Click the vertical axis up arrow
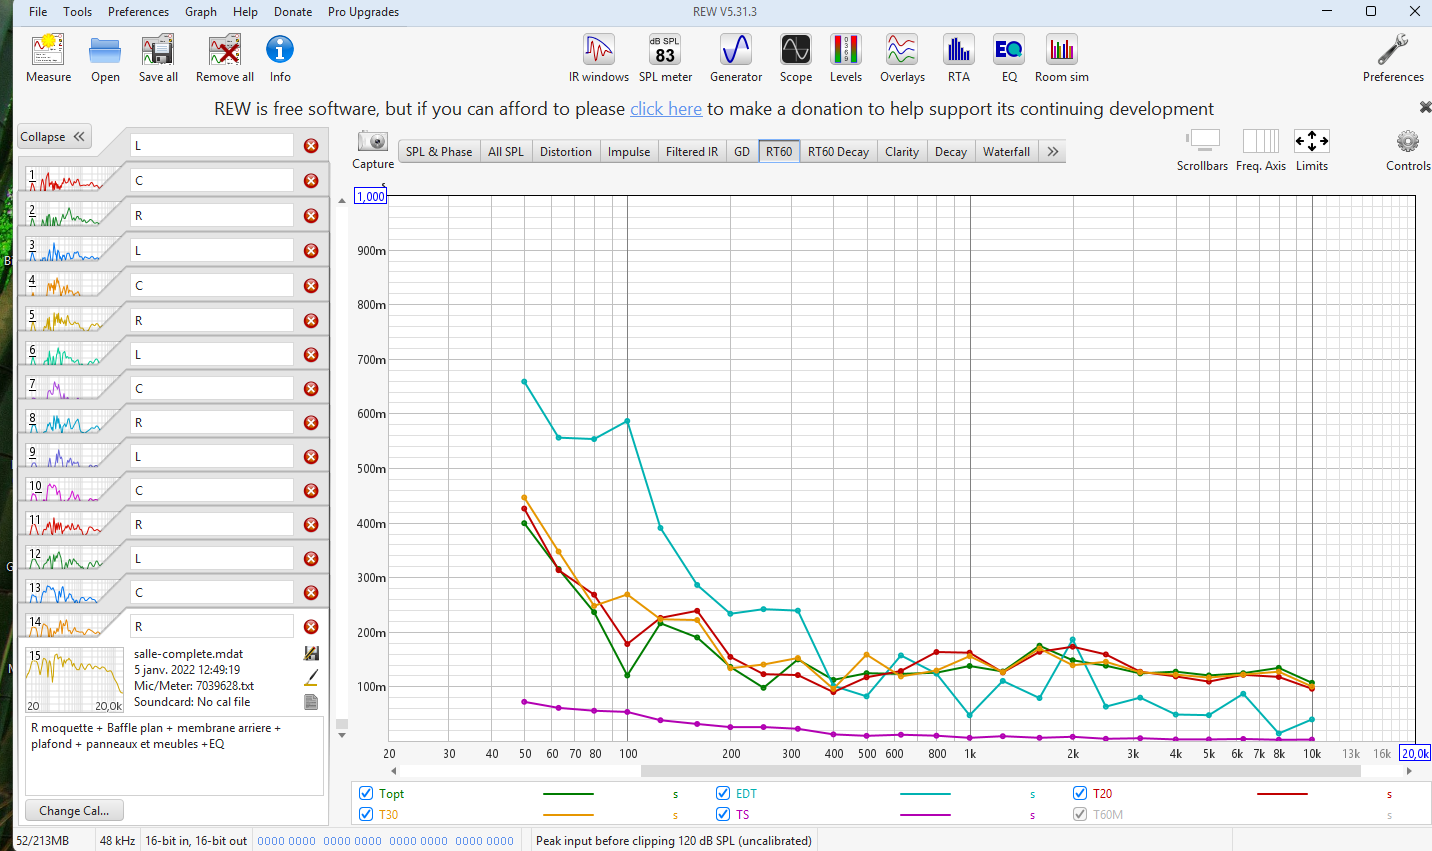The width and height of the screenshot is (1432, 851). pos(342,201)
